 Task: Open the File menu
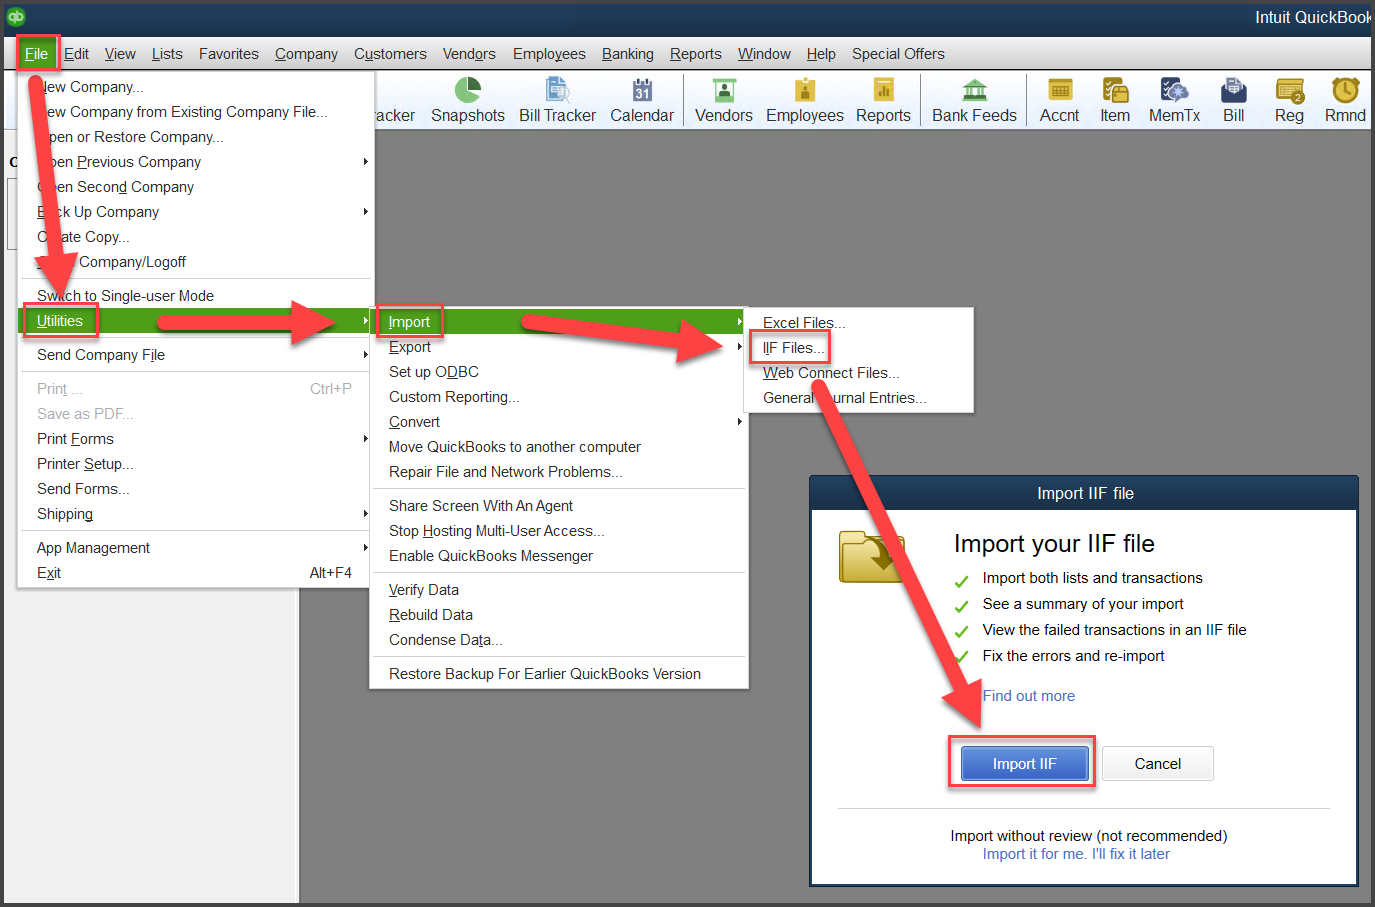37,54
